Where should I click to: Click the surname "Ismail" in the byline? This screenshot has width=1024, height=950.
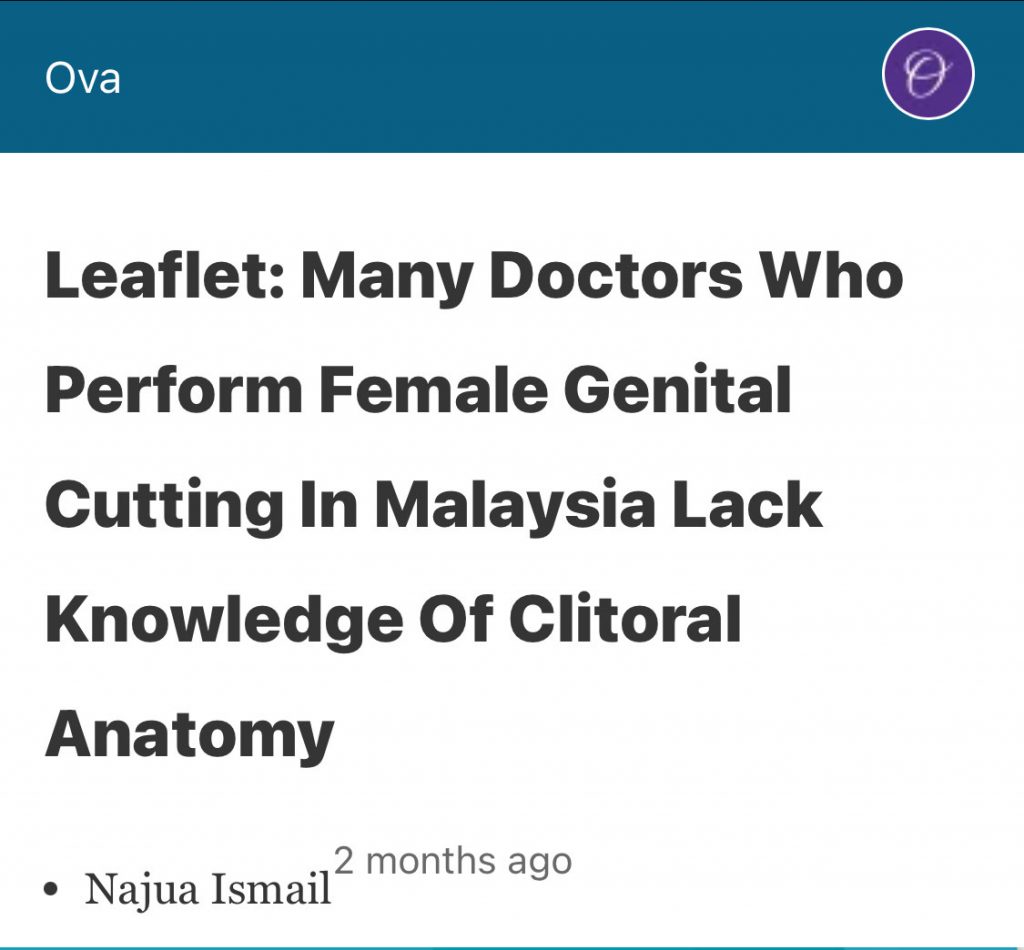(273, 888)
